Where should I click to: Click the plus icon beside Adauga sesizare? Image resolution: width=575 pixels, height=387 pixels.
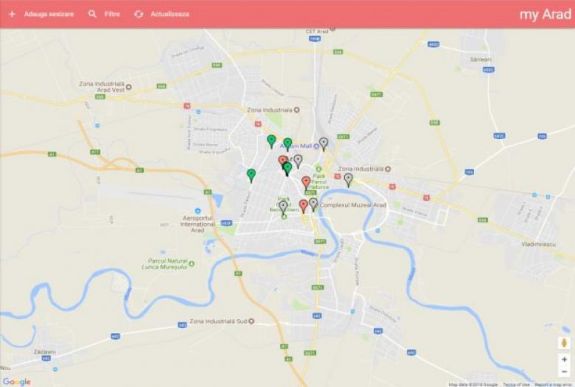click(x=12, y=14)
